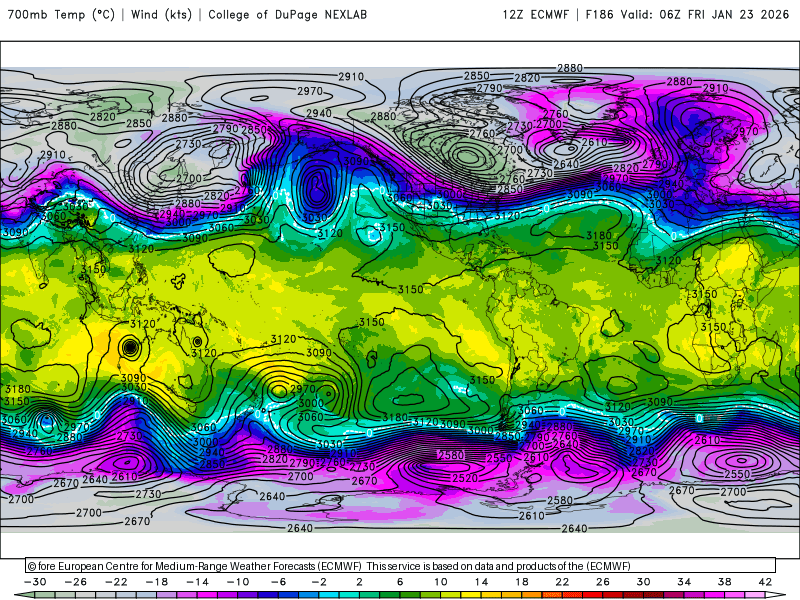Click the "2520" contour label
Image resolution: width=800 pixels, height=600 pixels.
tap(465, 478)
